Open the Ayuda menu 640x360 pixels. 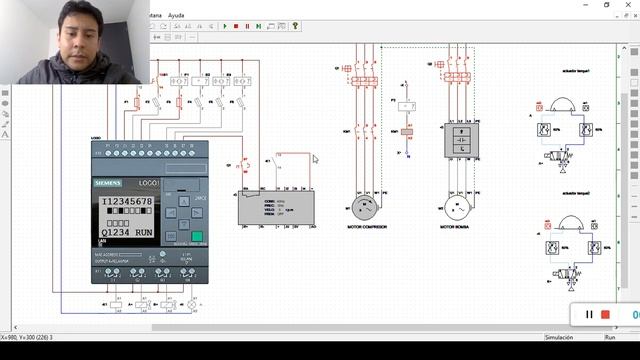[176, 16]
